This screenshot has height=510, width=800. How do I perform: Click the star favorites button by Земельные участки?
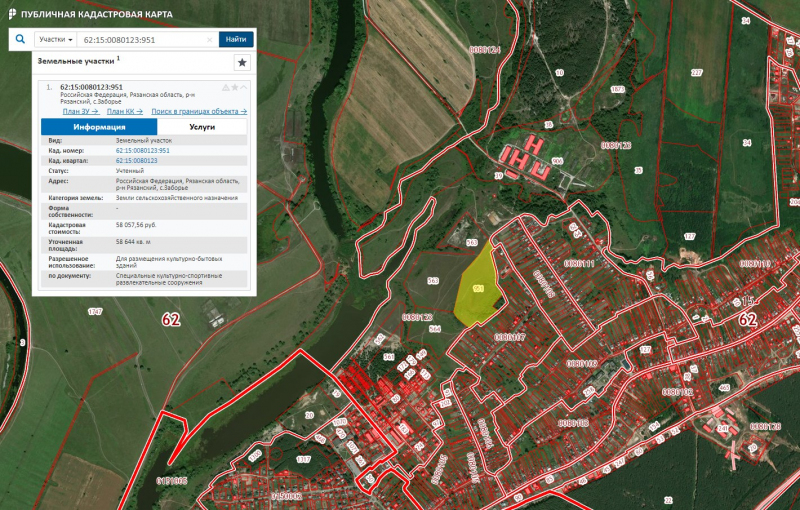point(242,63)
